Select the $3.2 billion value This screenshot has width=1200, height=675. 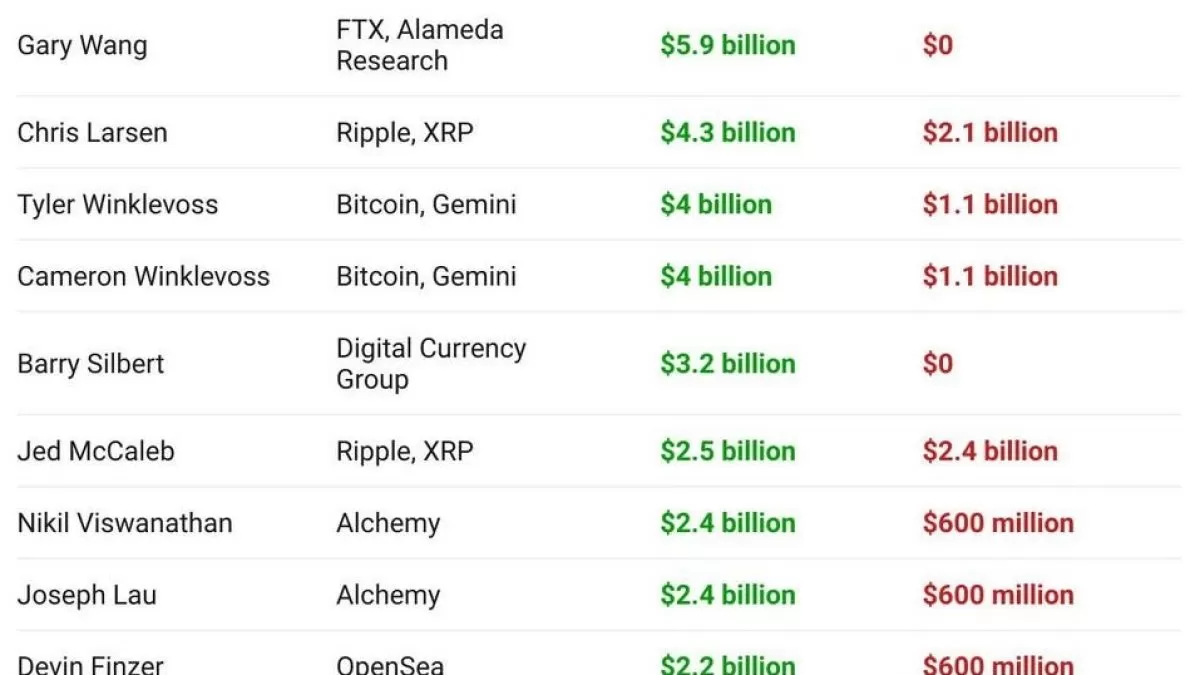click(727, 364)
